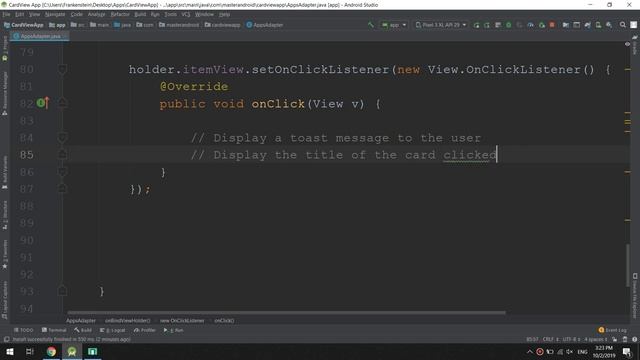
Task: Click the volume icon in system tray
Action: (x=569, y=352)
